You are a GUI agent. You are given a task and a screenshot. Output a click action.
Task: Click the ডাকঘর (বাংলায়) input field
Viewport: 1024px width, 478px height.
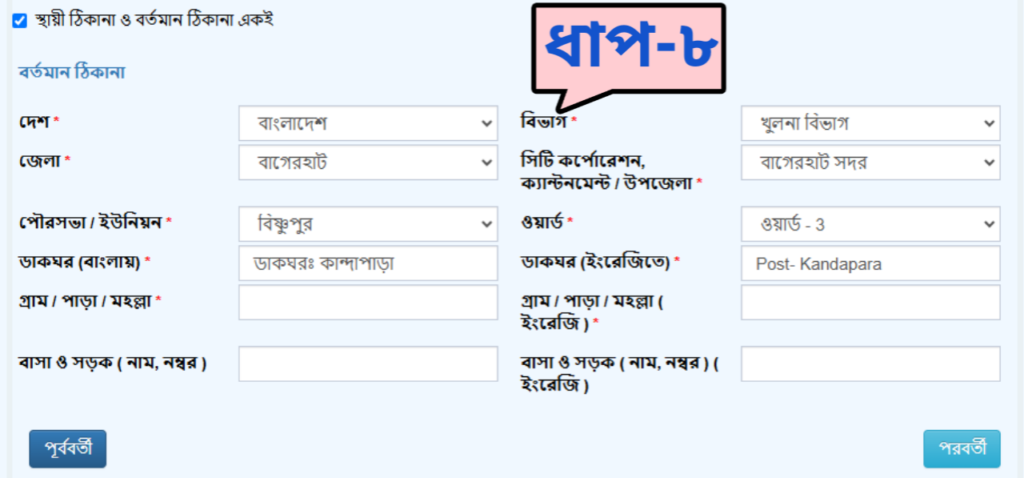click(x=368, y=263)
